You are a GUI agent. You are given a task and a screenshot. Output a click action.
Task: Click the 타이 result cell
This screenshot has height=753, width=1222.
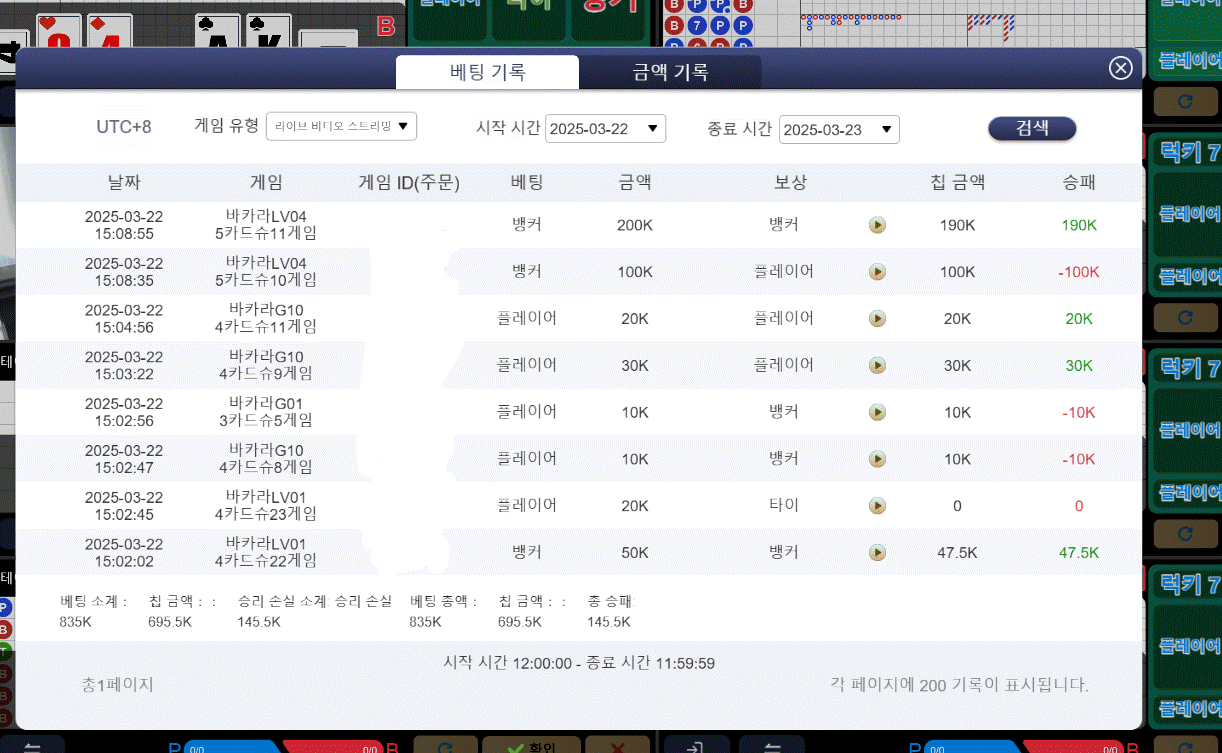[784, 505]
